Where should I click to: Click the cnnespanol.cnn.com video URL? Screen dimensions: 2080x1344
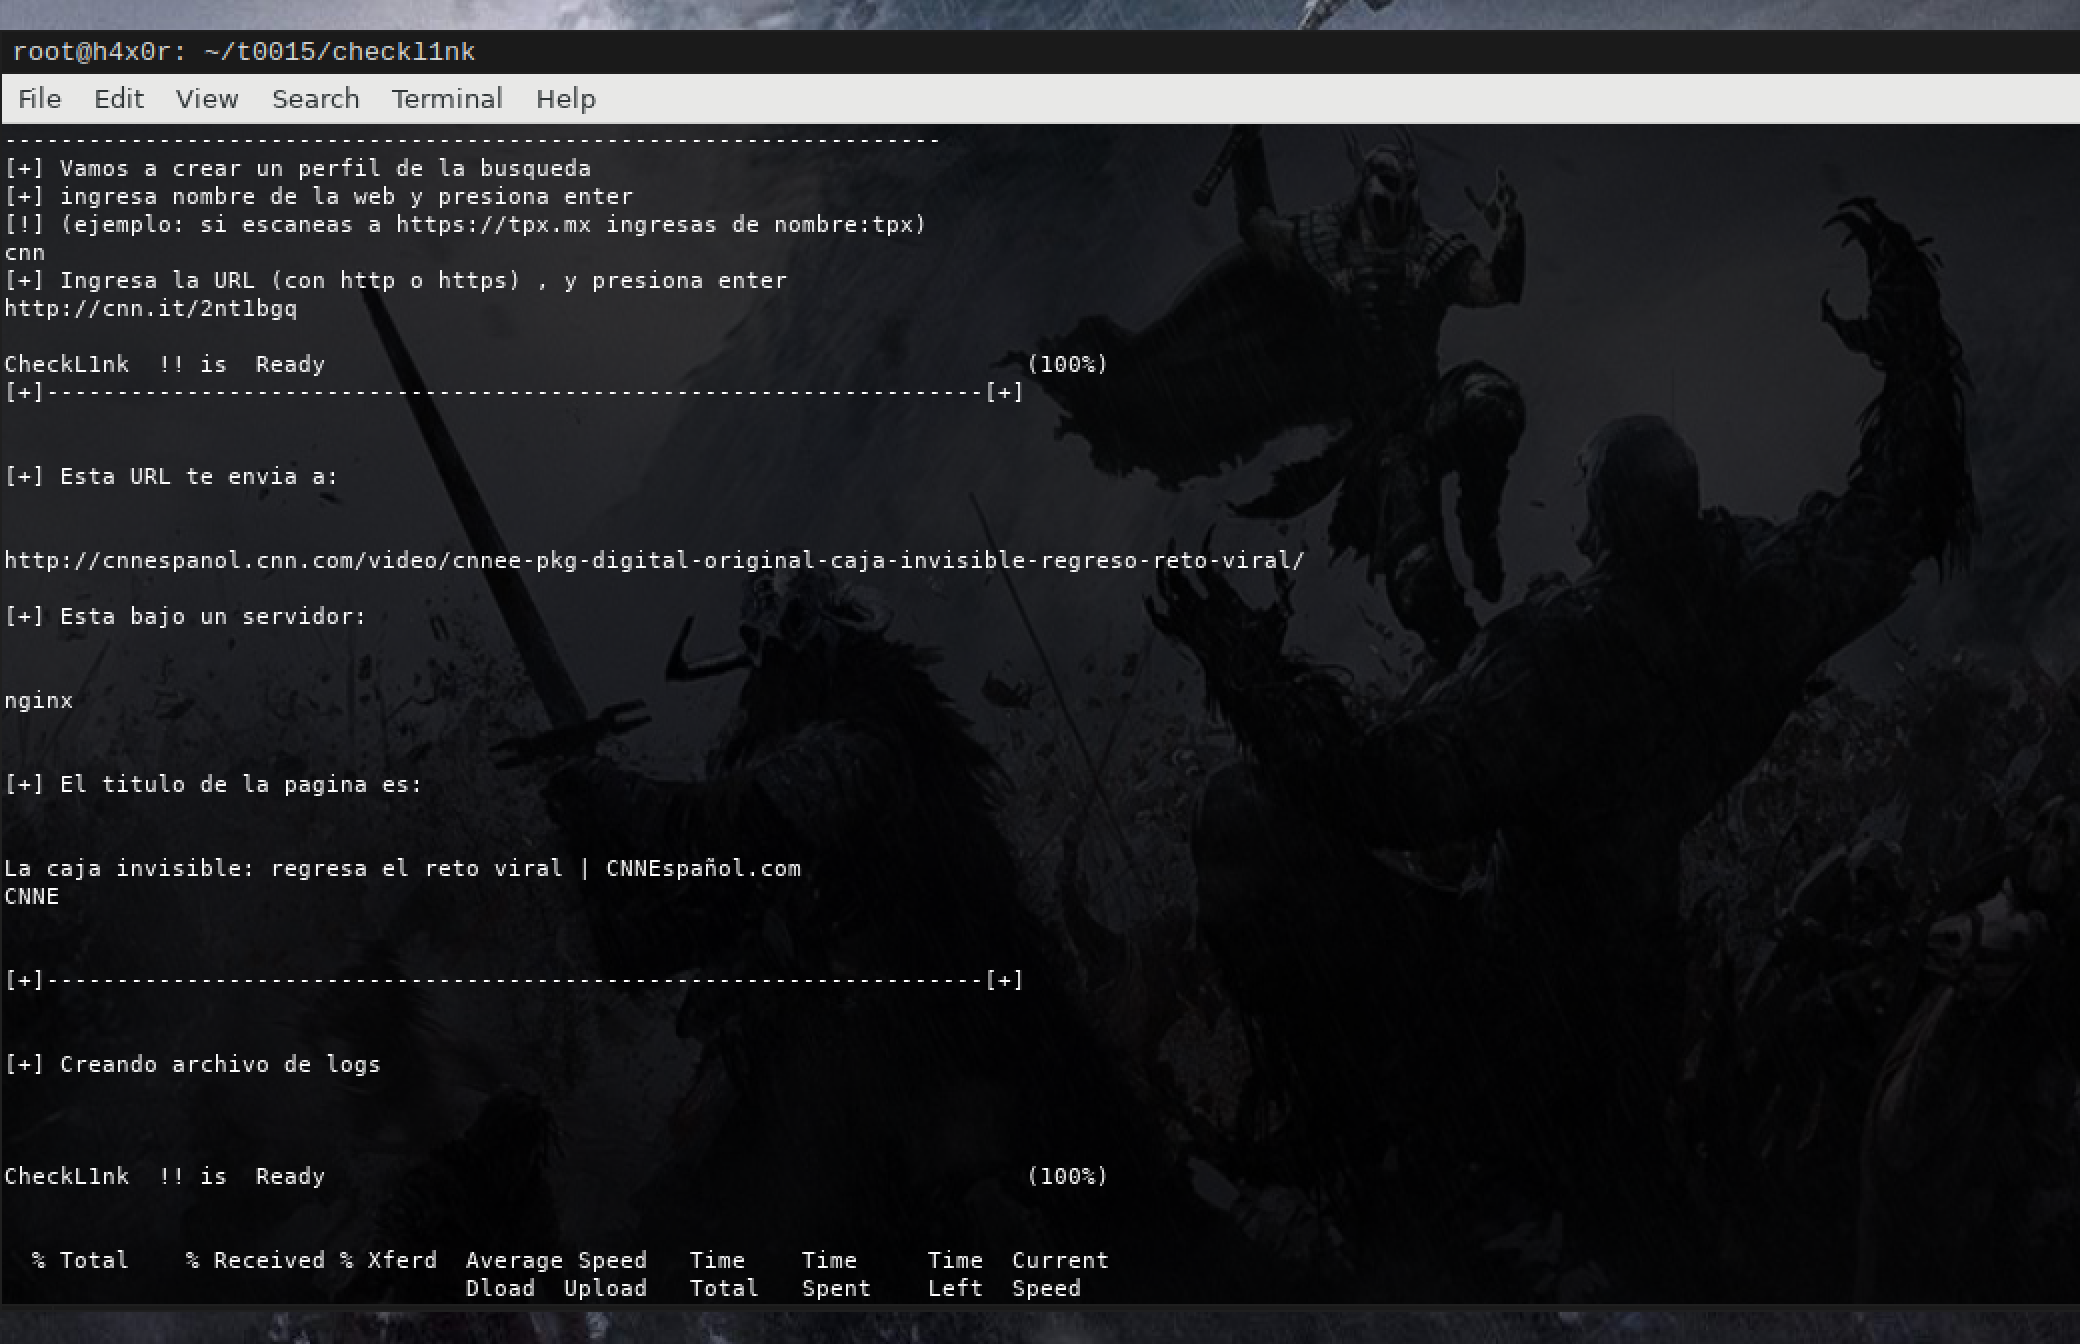click(x=654, y=561)
